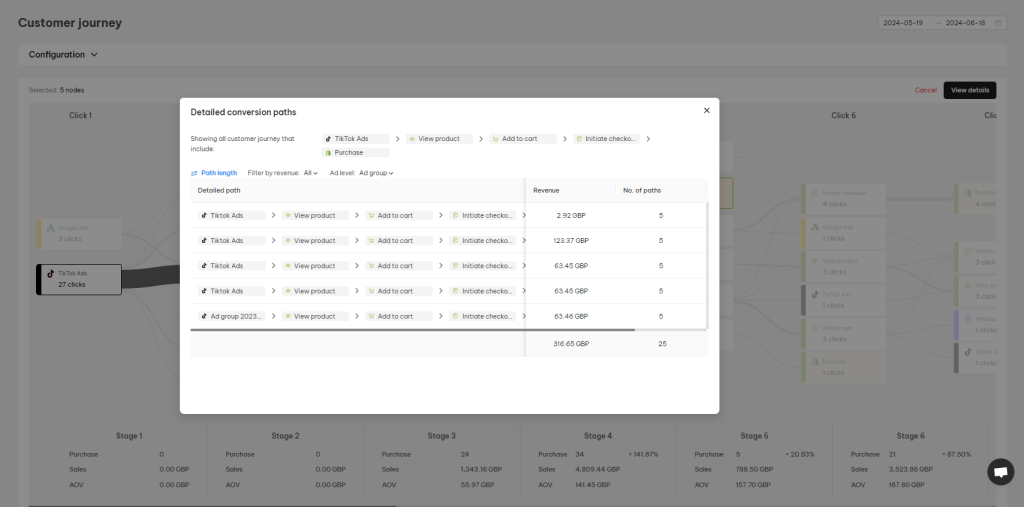Click View product icon in 63.46 GBP row

(288, 316)
